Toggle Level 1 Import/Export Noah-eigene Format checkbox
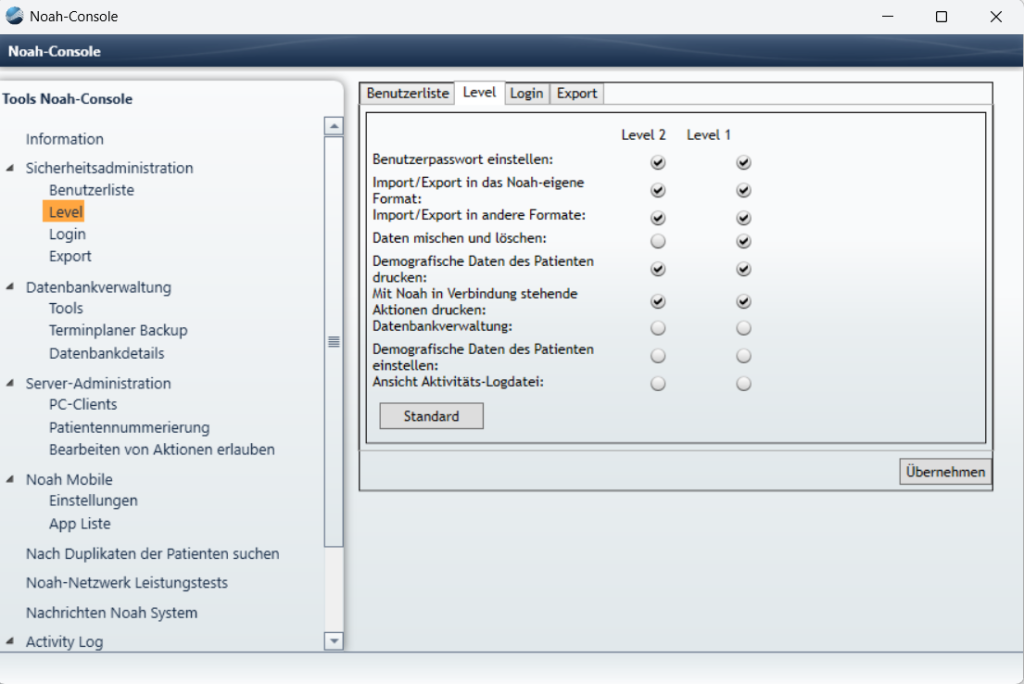Screen dimensions: 1024x684 (x=743, y=190)
